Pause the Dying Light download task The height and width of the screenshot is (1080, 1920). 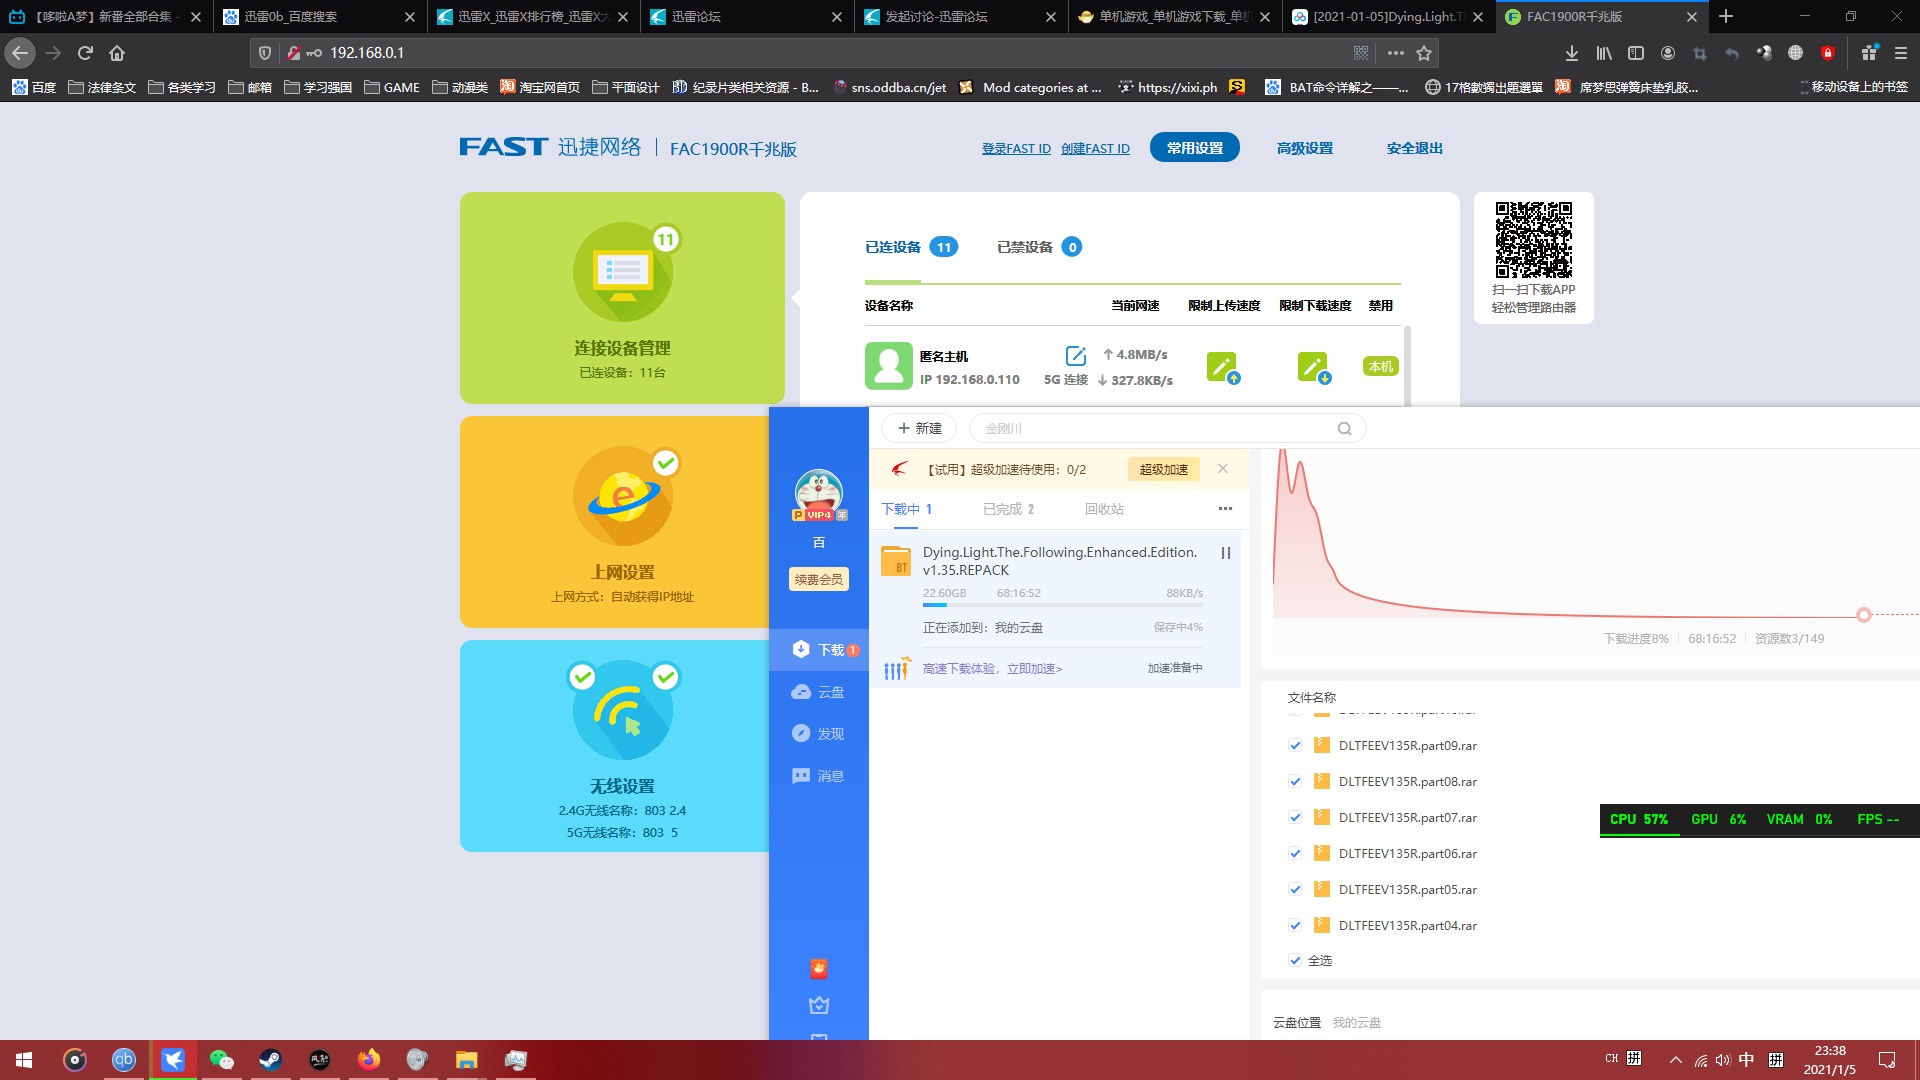tap(1225, 553)
